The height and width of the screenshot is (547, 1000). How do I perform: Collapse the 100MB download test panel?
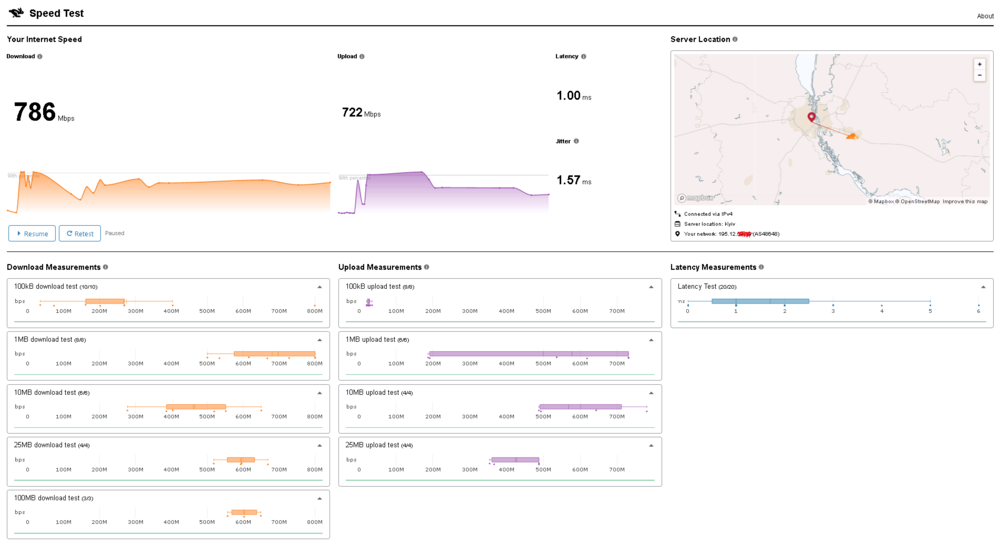tap(320, 498)
